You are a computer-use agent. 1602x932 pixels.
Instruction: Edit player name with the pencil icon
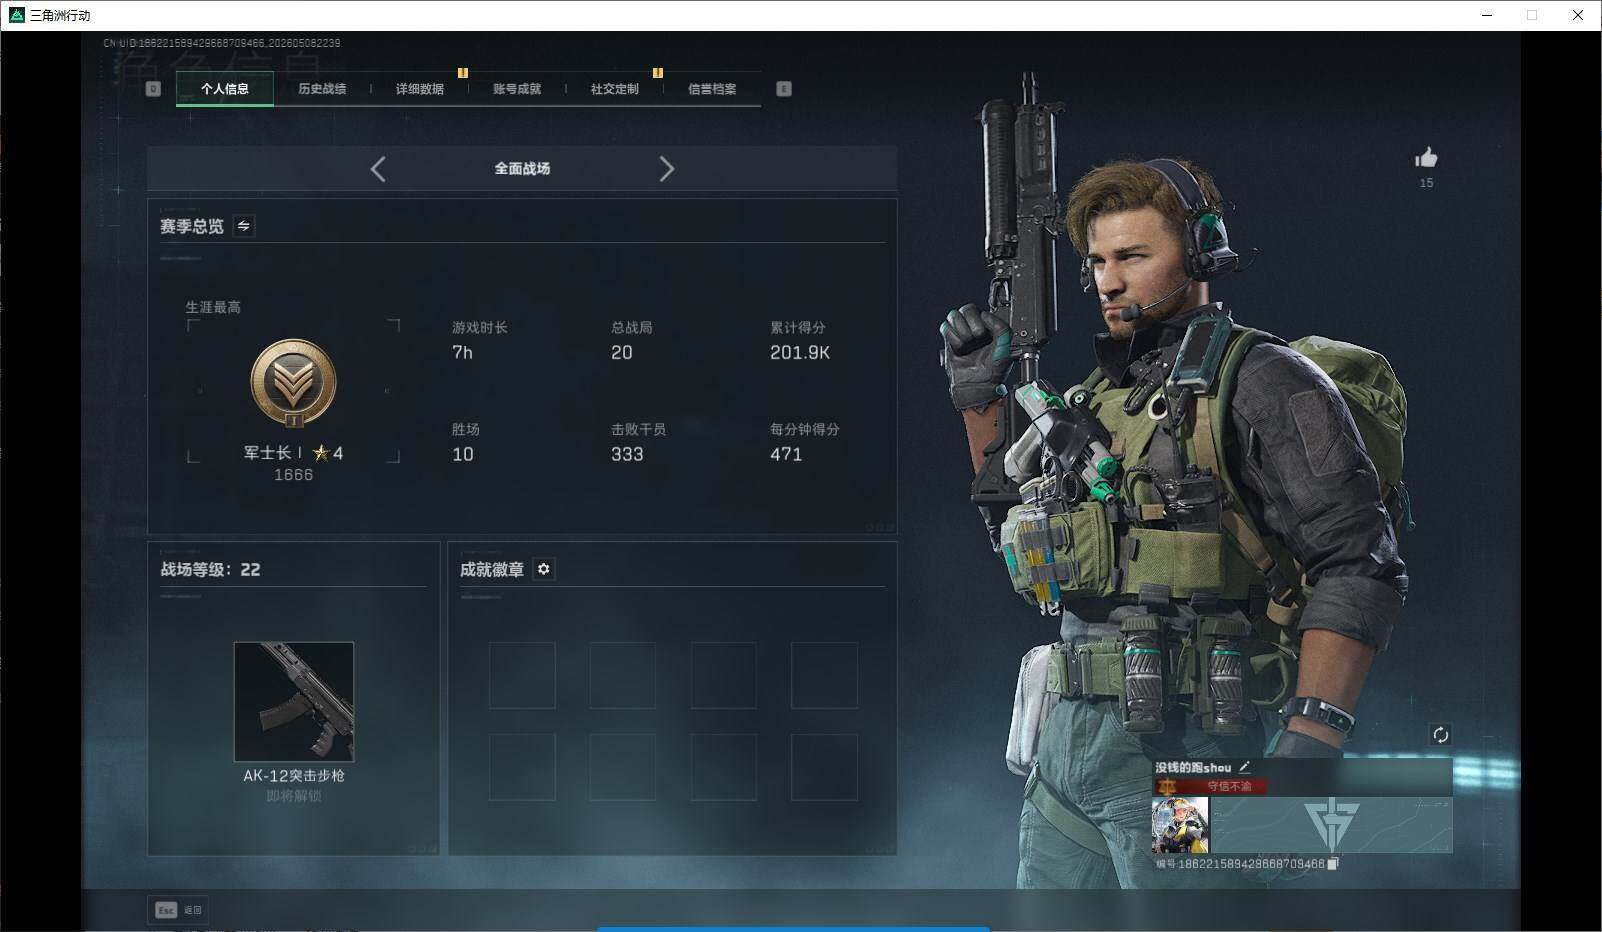(x=1245, y=767)
